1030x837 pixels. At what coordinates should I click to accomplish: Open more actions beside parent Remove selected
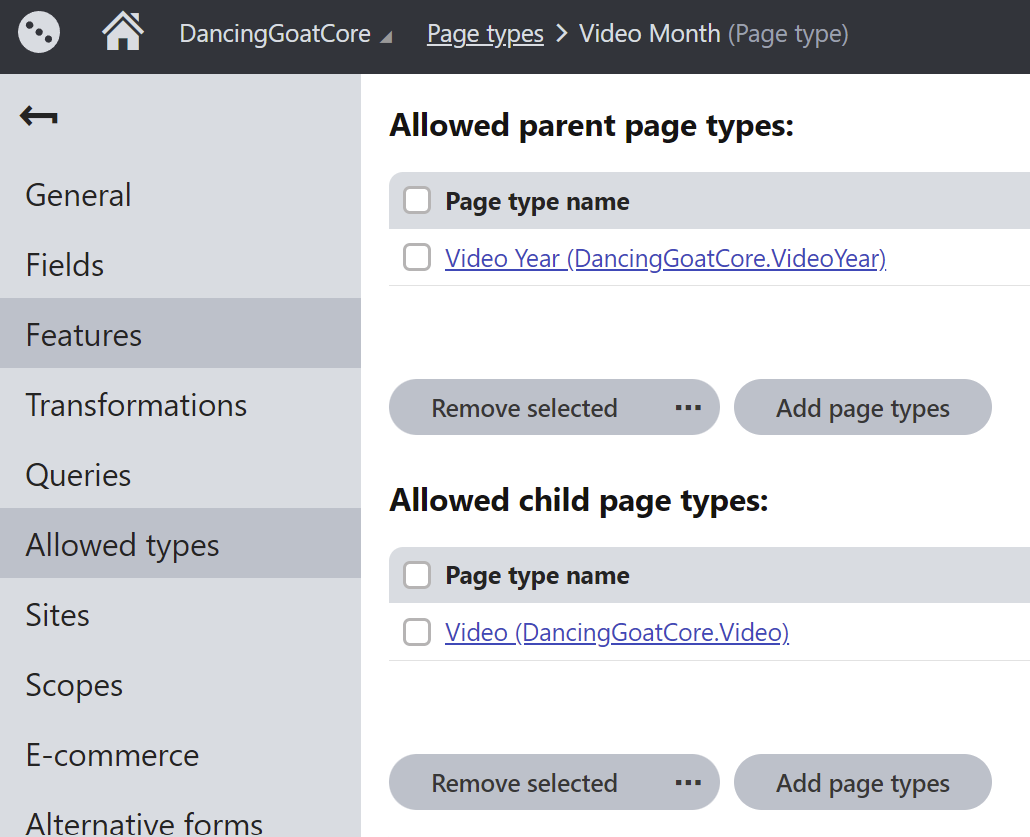point(688,407)
